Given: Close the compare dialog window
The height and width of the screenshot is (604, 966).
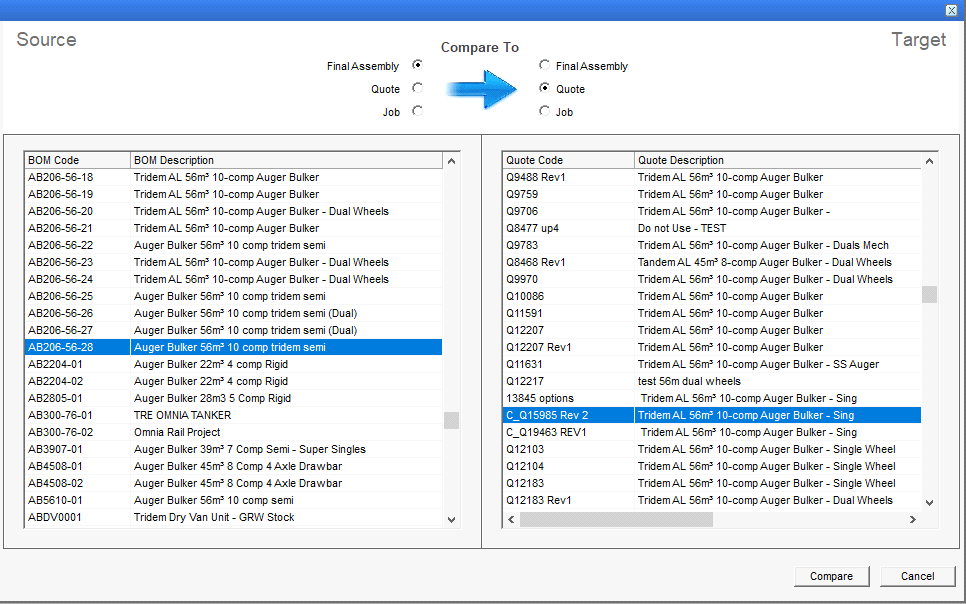Looking at the screenshot, I should 951,9.
